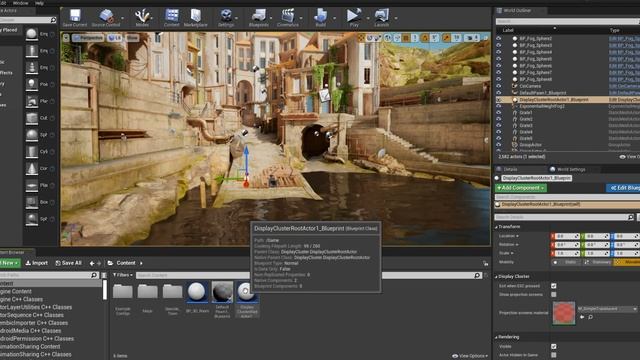Viewport: 640px width, 360px height.
Task: Open viewport options dropdown arrow
Action: point(66,38)
